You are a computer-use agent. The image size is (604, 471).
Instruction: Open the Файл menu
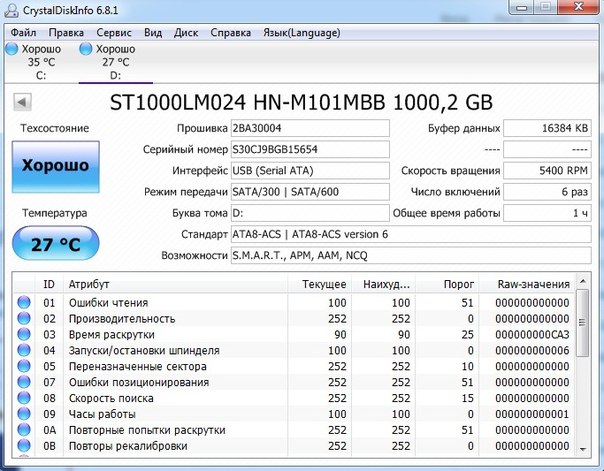click(x=24, y=31)
